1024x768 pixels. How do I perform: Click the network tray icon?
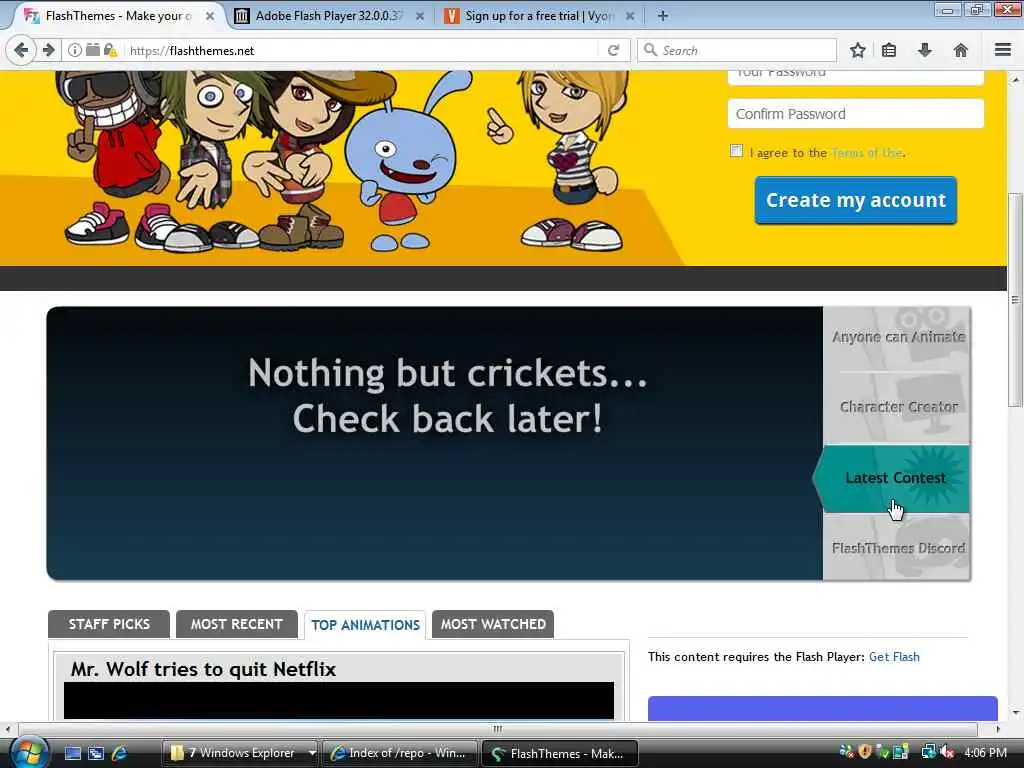[928, 753]
